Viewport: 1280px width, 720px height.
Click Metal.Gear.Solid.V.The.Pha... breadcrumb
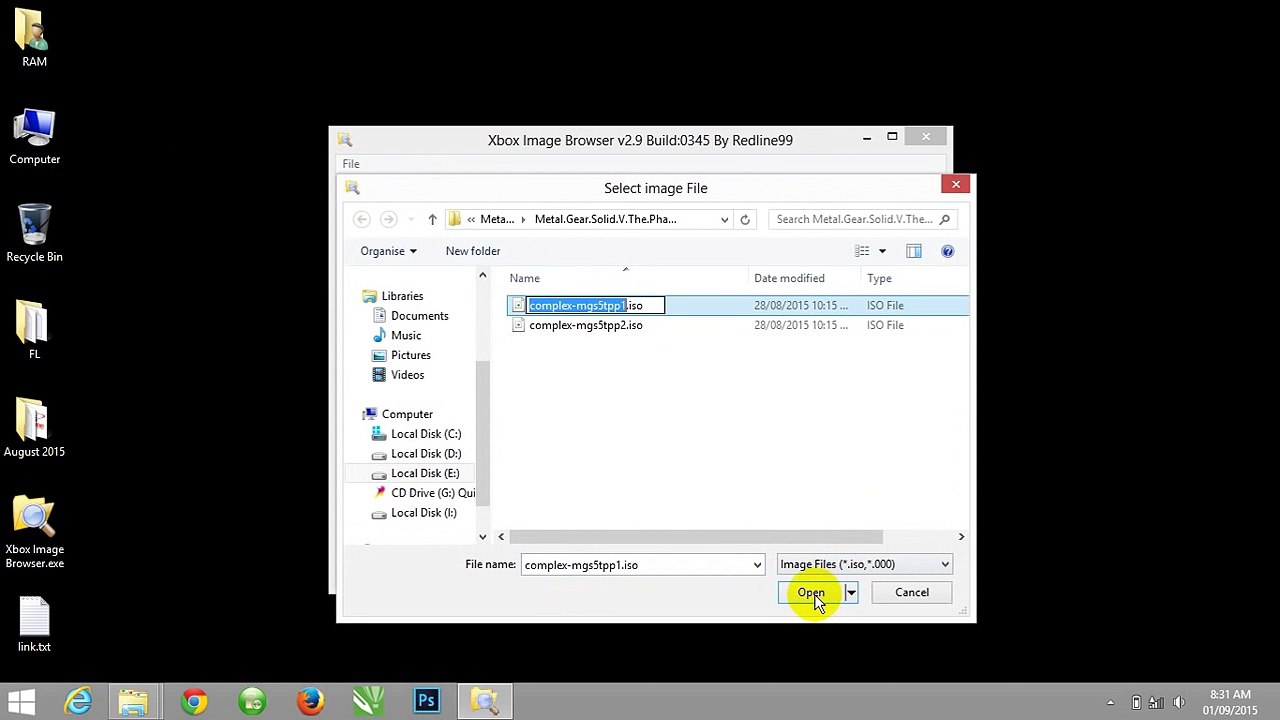[605, 219]
